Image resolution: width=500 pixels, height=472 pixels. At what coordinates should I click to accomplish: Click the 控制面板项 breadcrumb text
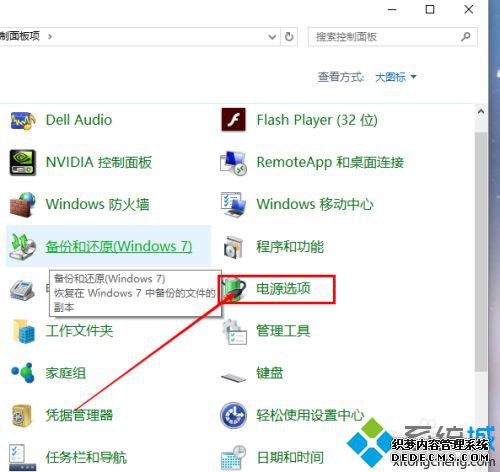coord(19,36)
